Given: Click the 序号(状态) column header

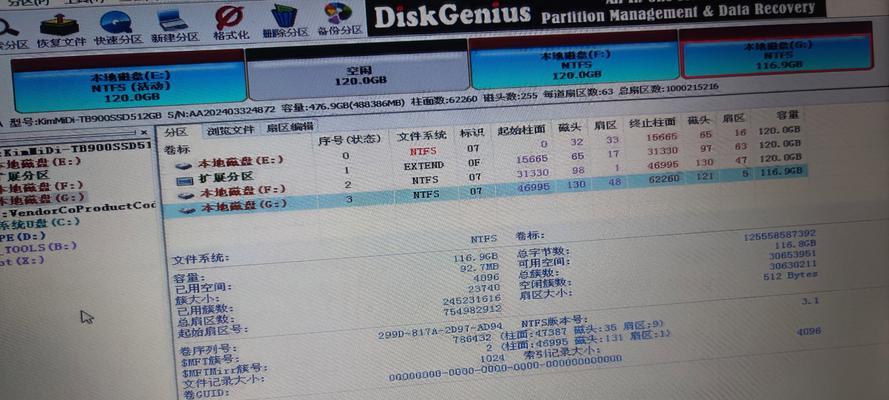Looking at the screenshot, I should pos(350,139).
